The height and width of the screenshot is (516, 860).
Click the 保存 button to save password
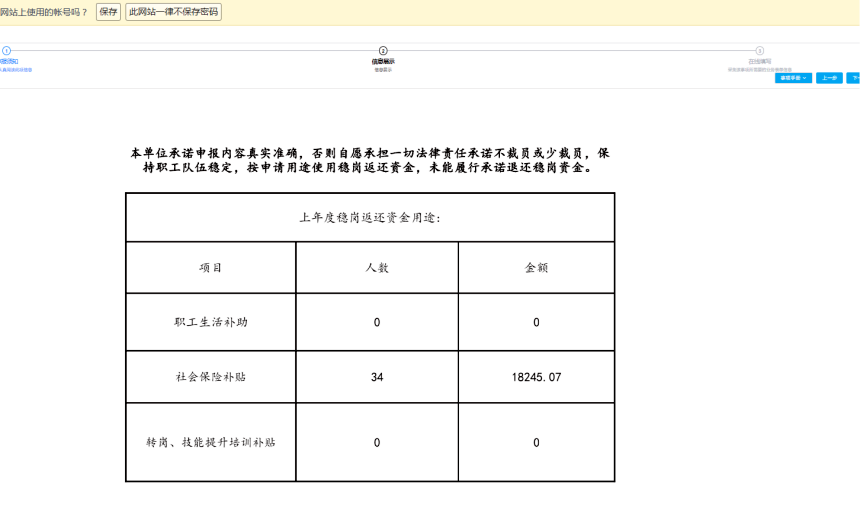pyautogui.click(x=108, y=12)
